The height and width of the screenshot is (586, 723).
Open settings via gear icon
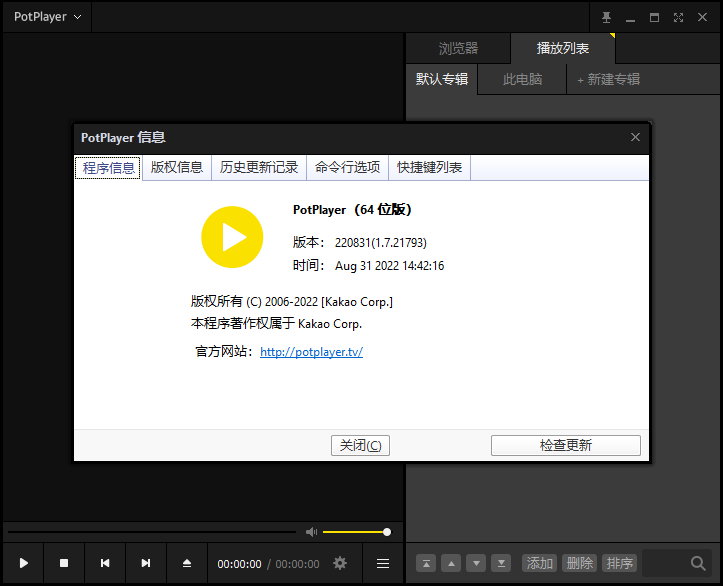click(x=340, y=563)
